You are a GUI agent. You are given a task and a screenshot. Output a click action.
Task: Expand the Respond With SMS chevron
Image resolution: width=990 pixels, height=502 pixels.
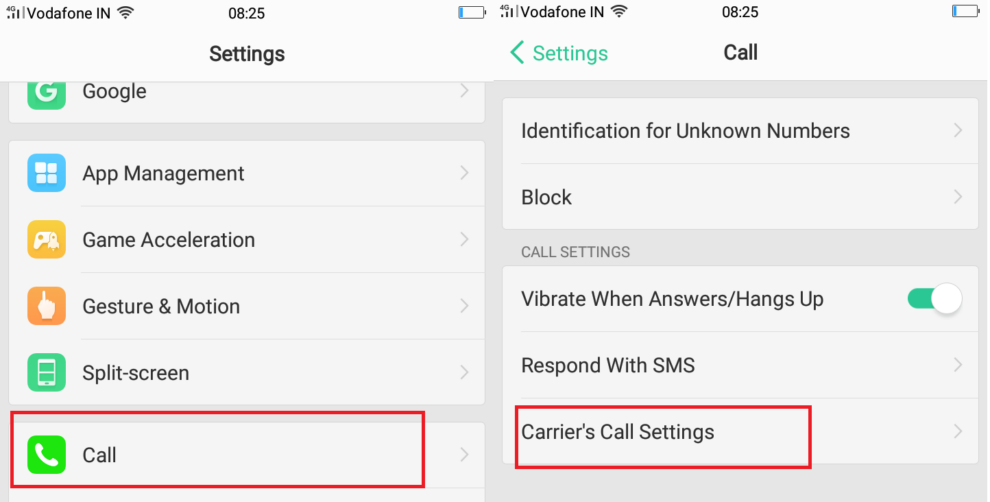957,365
